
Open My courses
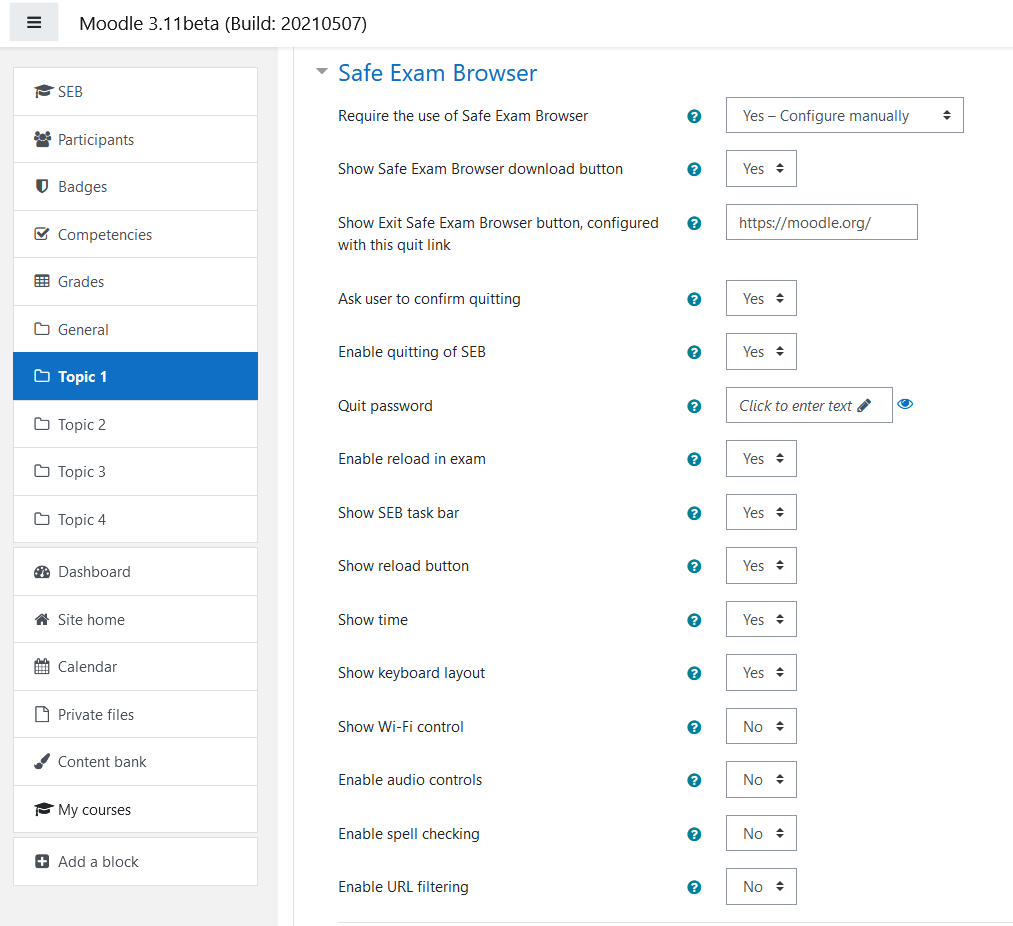(135, 810)
